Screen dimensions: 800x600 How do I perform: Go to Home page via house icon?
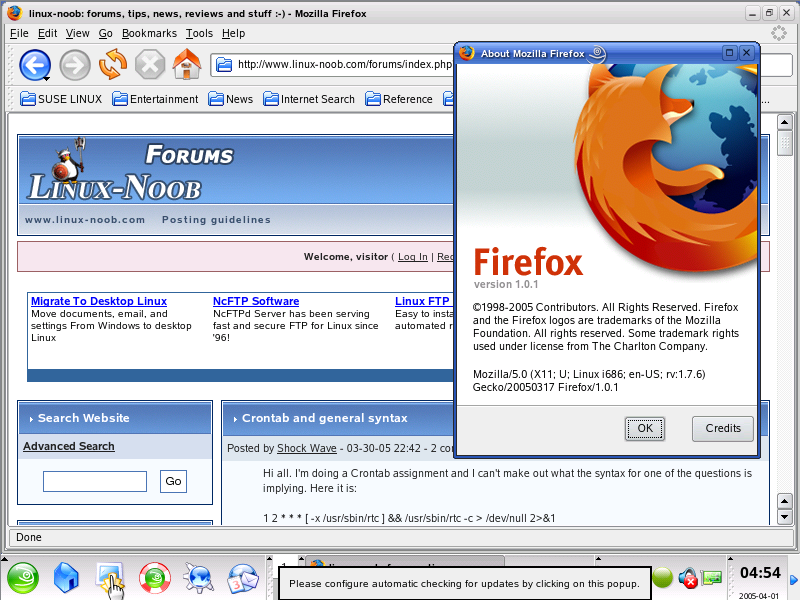[187, 64]
